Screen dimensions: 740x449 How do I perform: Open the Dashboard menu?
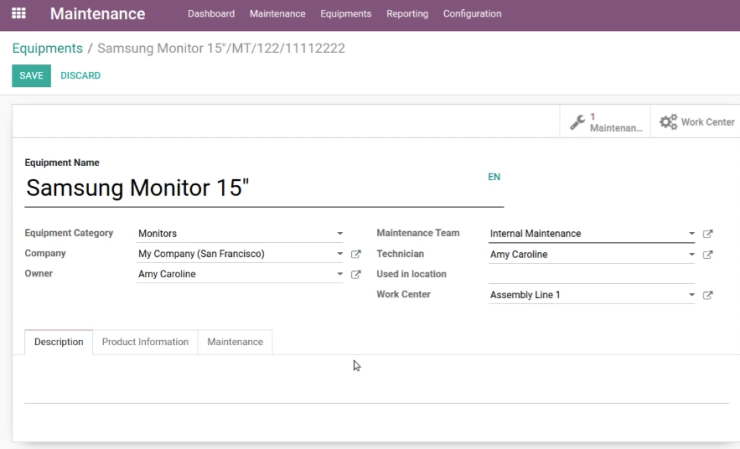(211, 14)
